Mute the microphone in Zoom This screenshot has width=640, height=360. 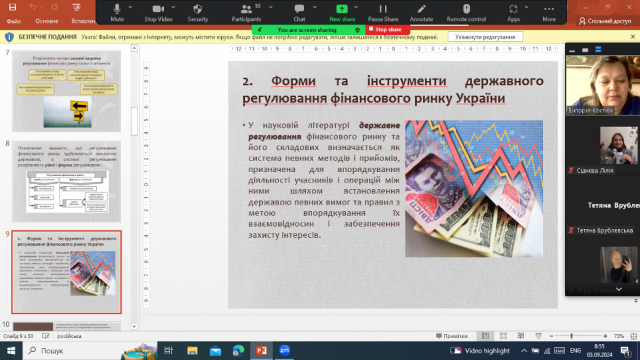pos(117,13)
